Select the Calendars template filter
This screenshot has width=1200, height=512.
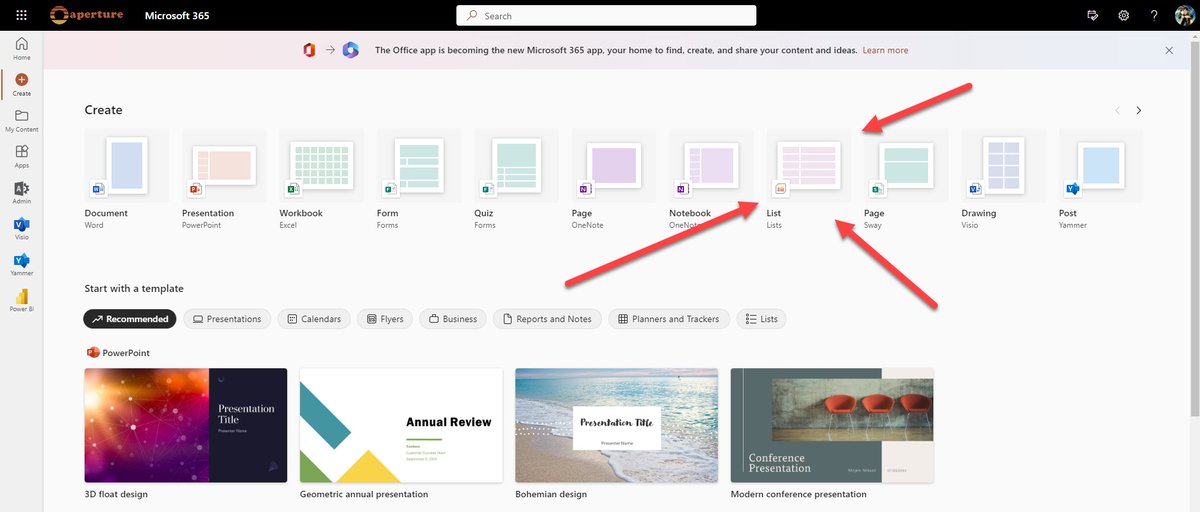pyautogui.click(x=314, y=319)
